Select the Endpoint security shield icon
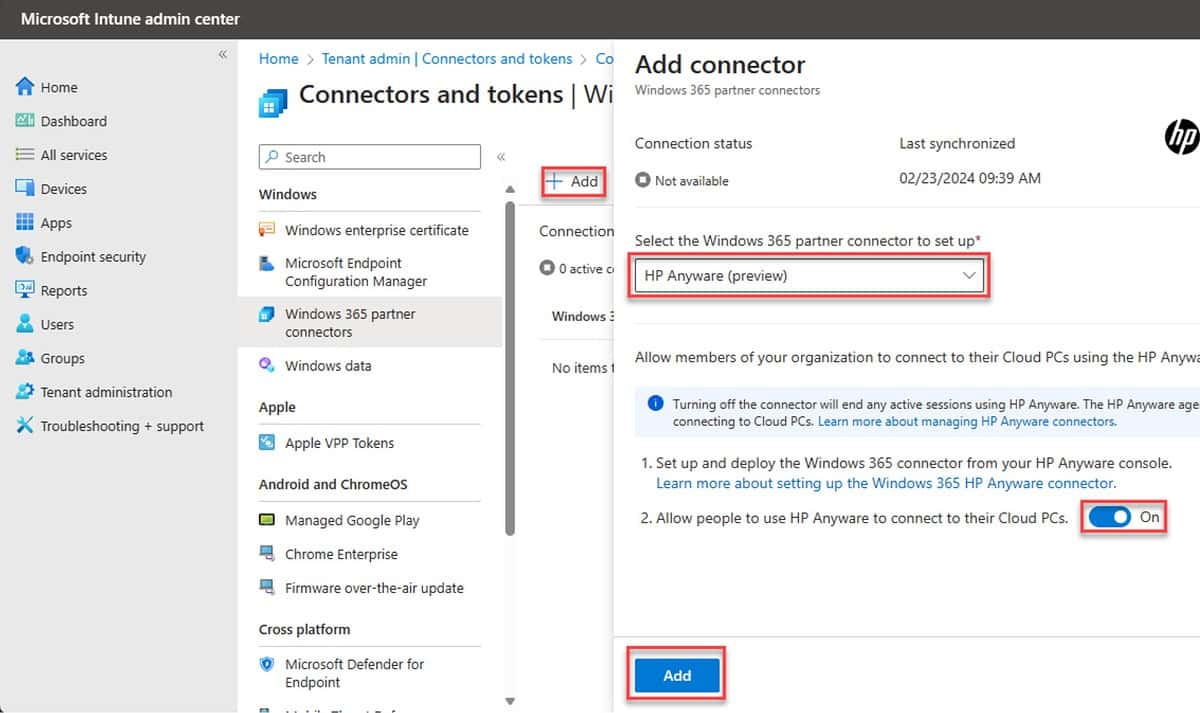The height and width of the screenshot is (713, 1200). pos(25,256)
